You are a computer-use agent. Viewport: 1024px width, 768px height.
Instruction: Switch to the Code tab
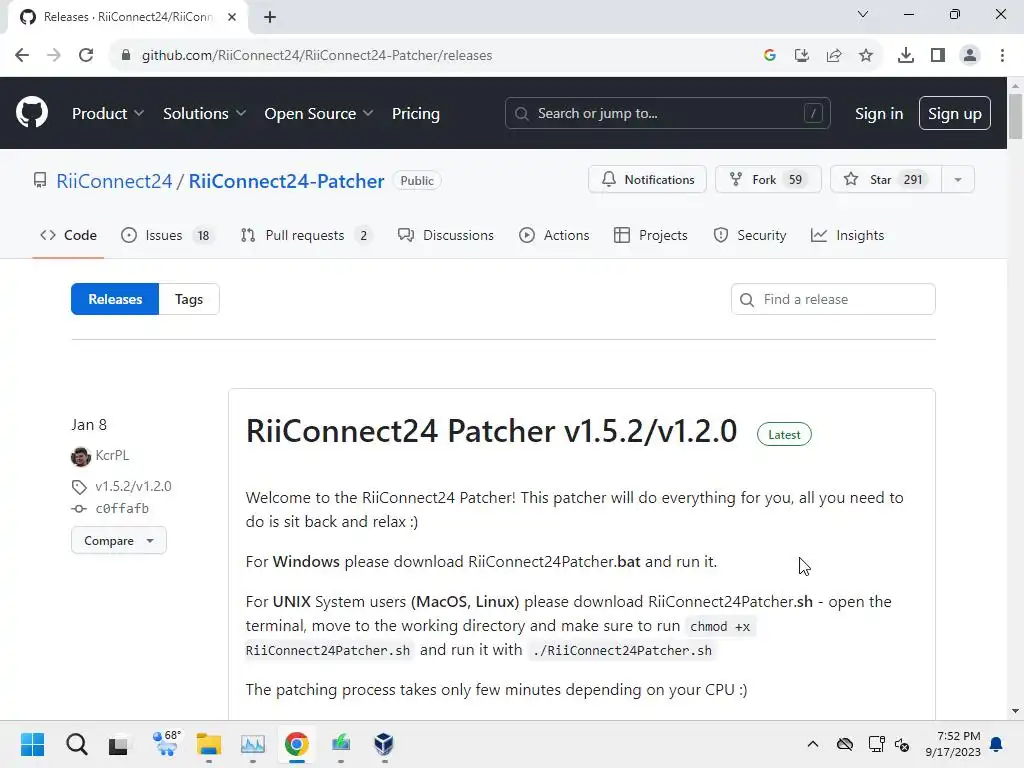tap(68, 235)
